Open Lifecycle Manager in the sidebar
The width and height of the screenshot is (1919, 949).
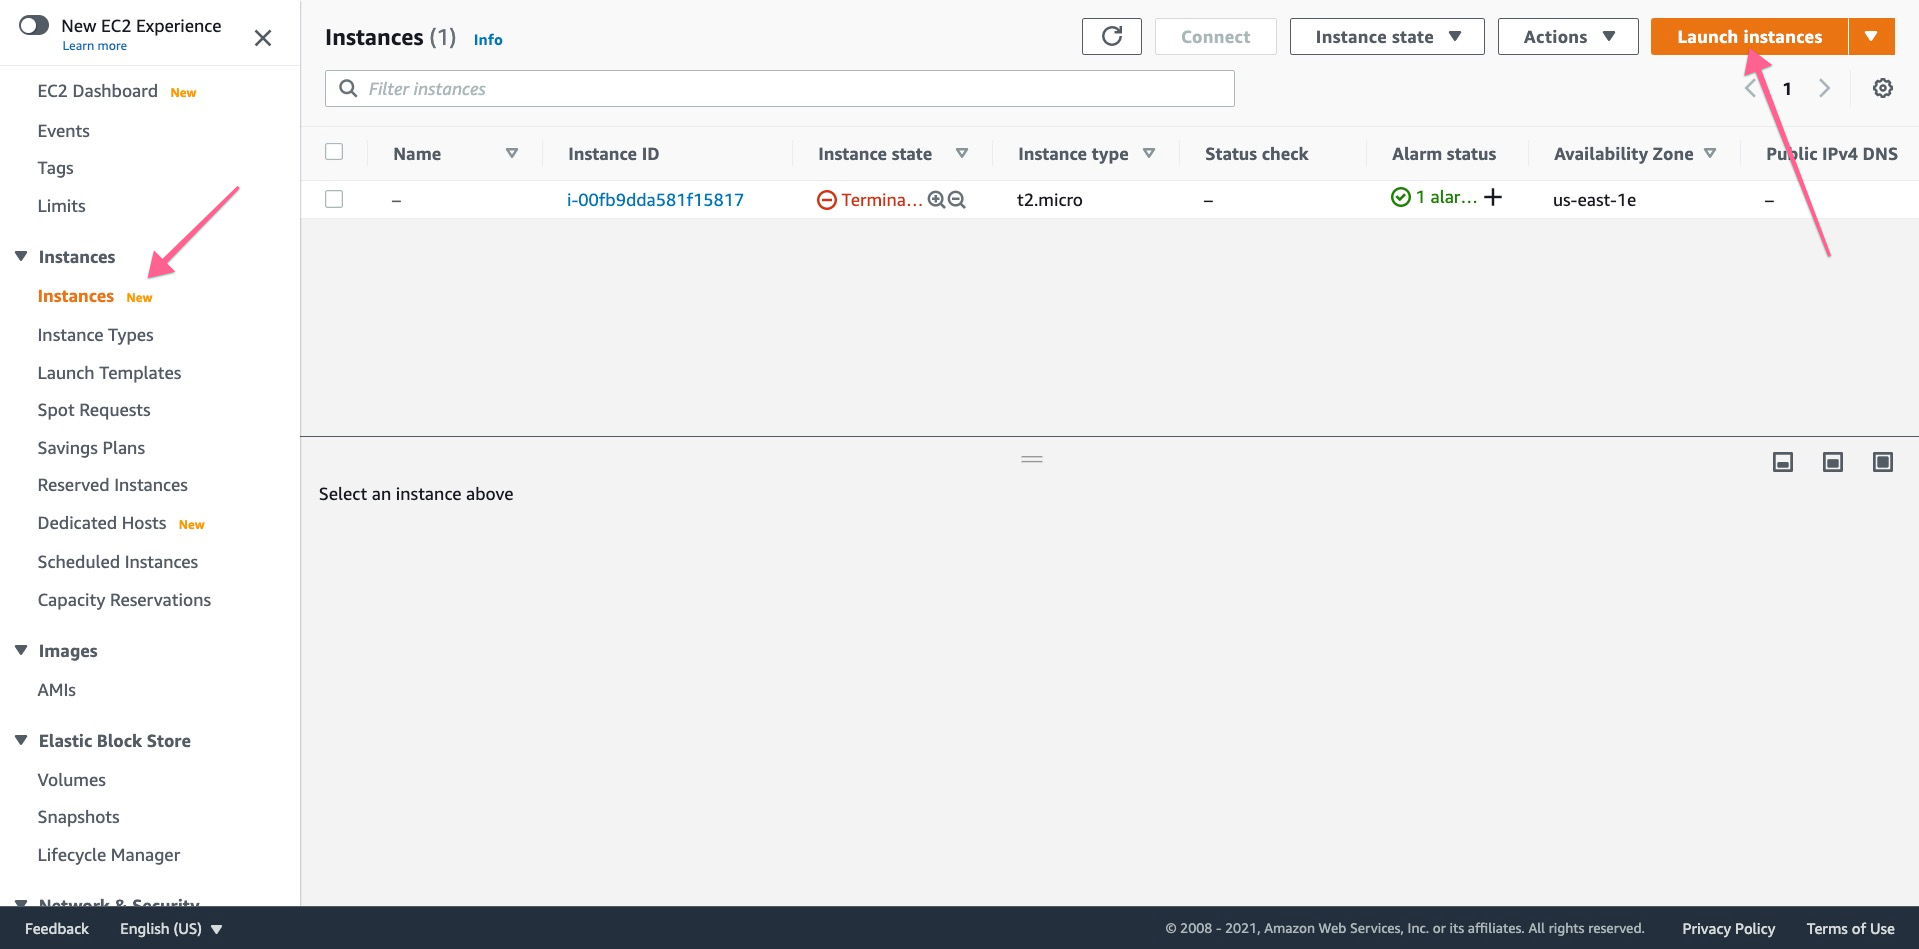point(109,855)
